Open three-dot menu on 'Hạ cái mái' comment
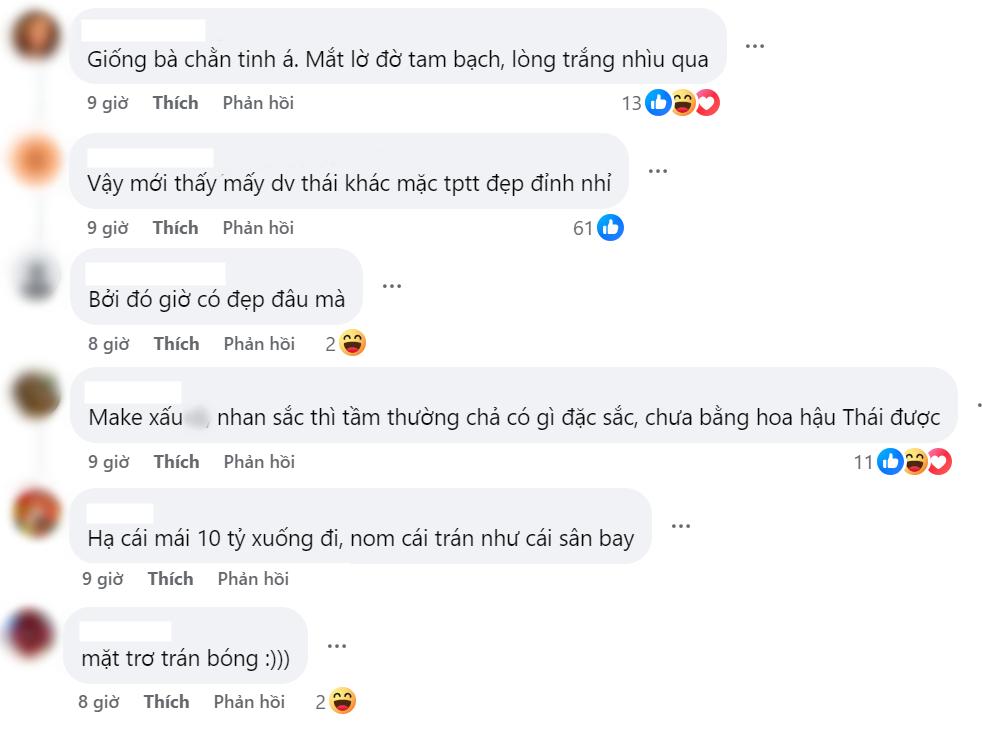 [681, 526]
